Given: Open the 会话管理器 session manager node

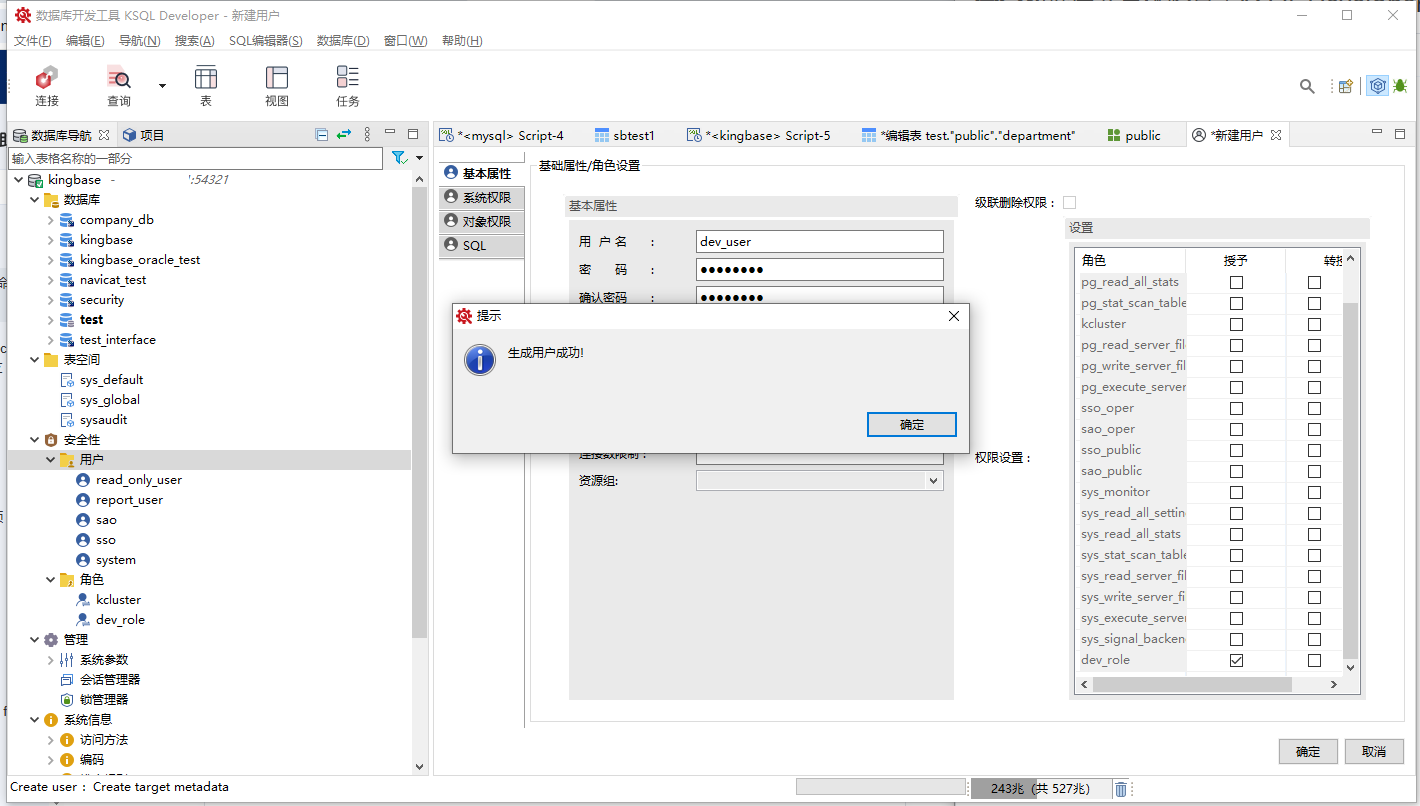Looking at the screenshot, I should point(109,680).
